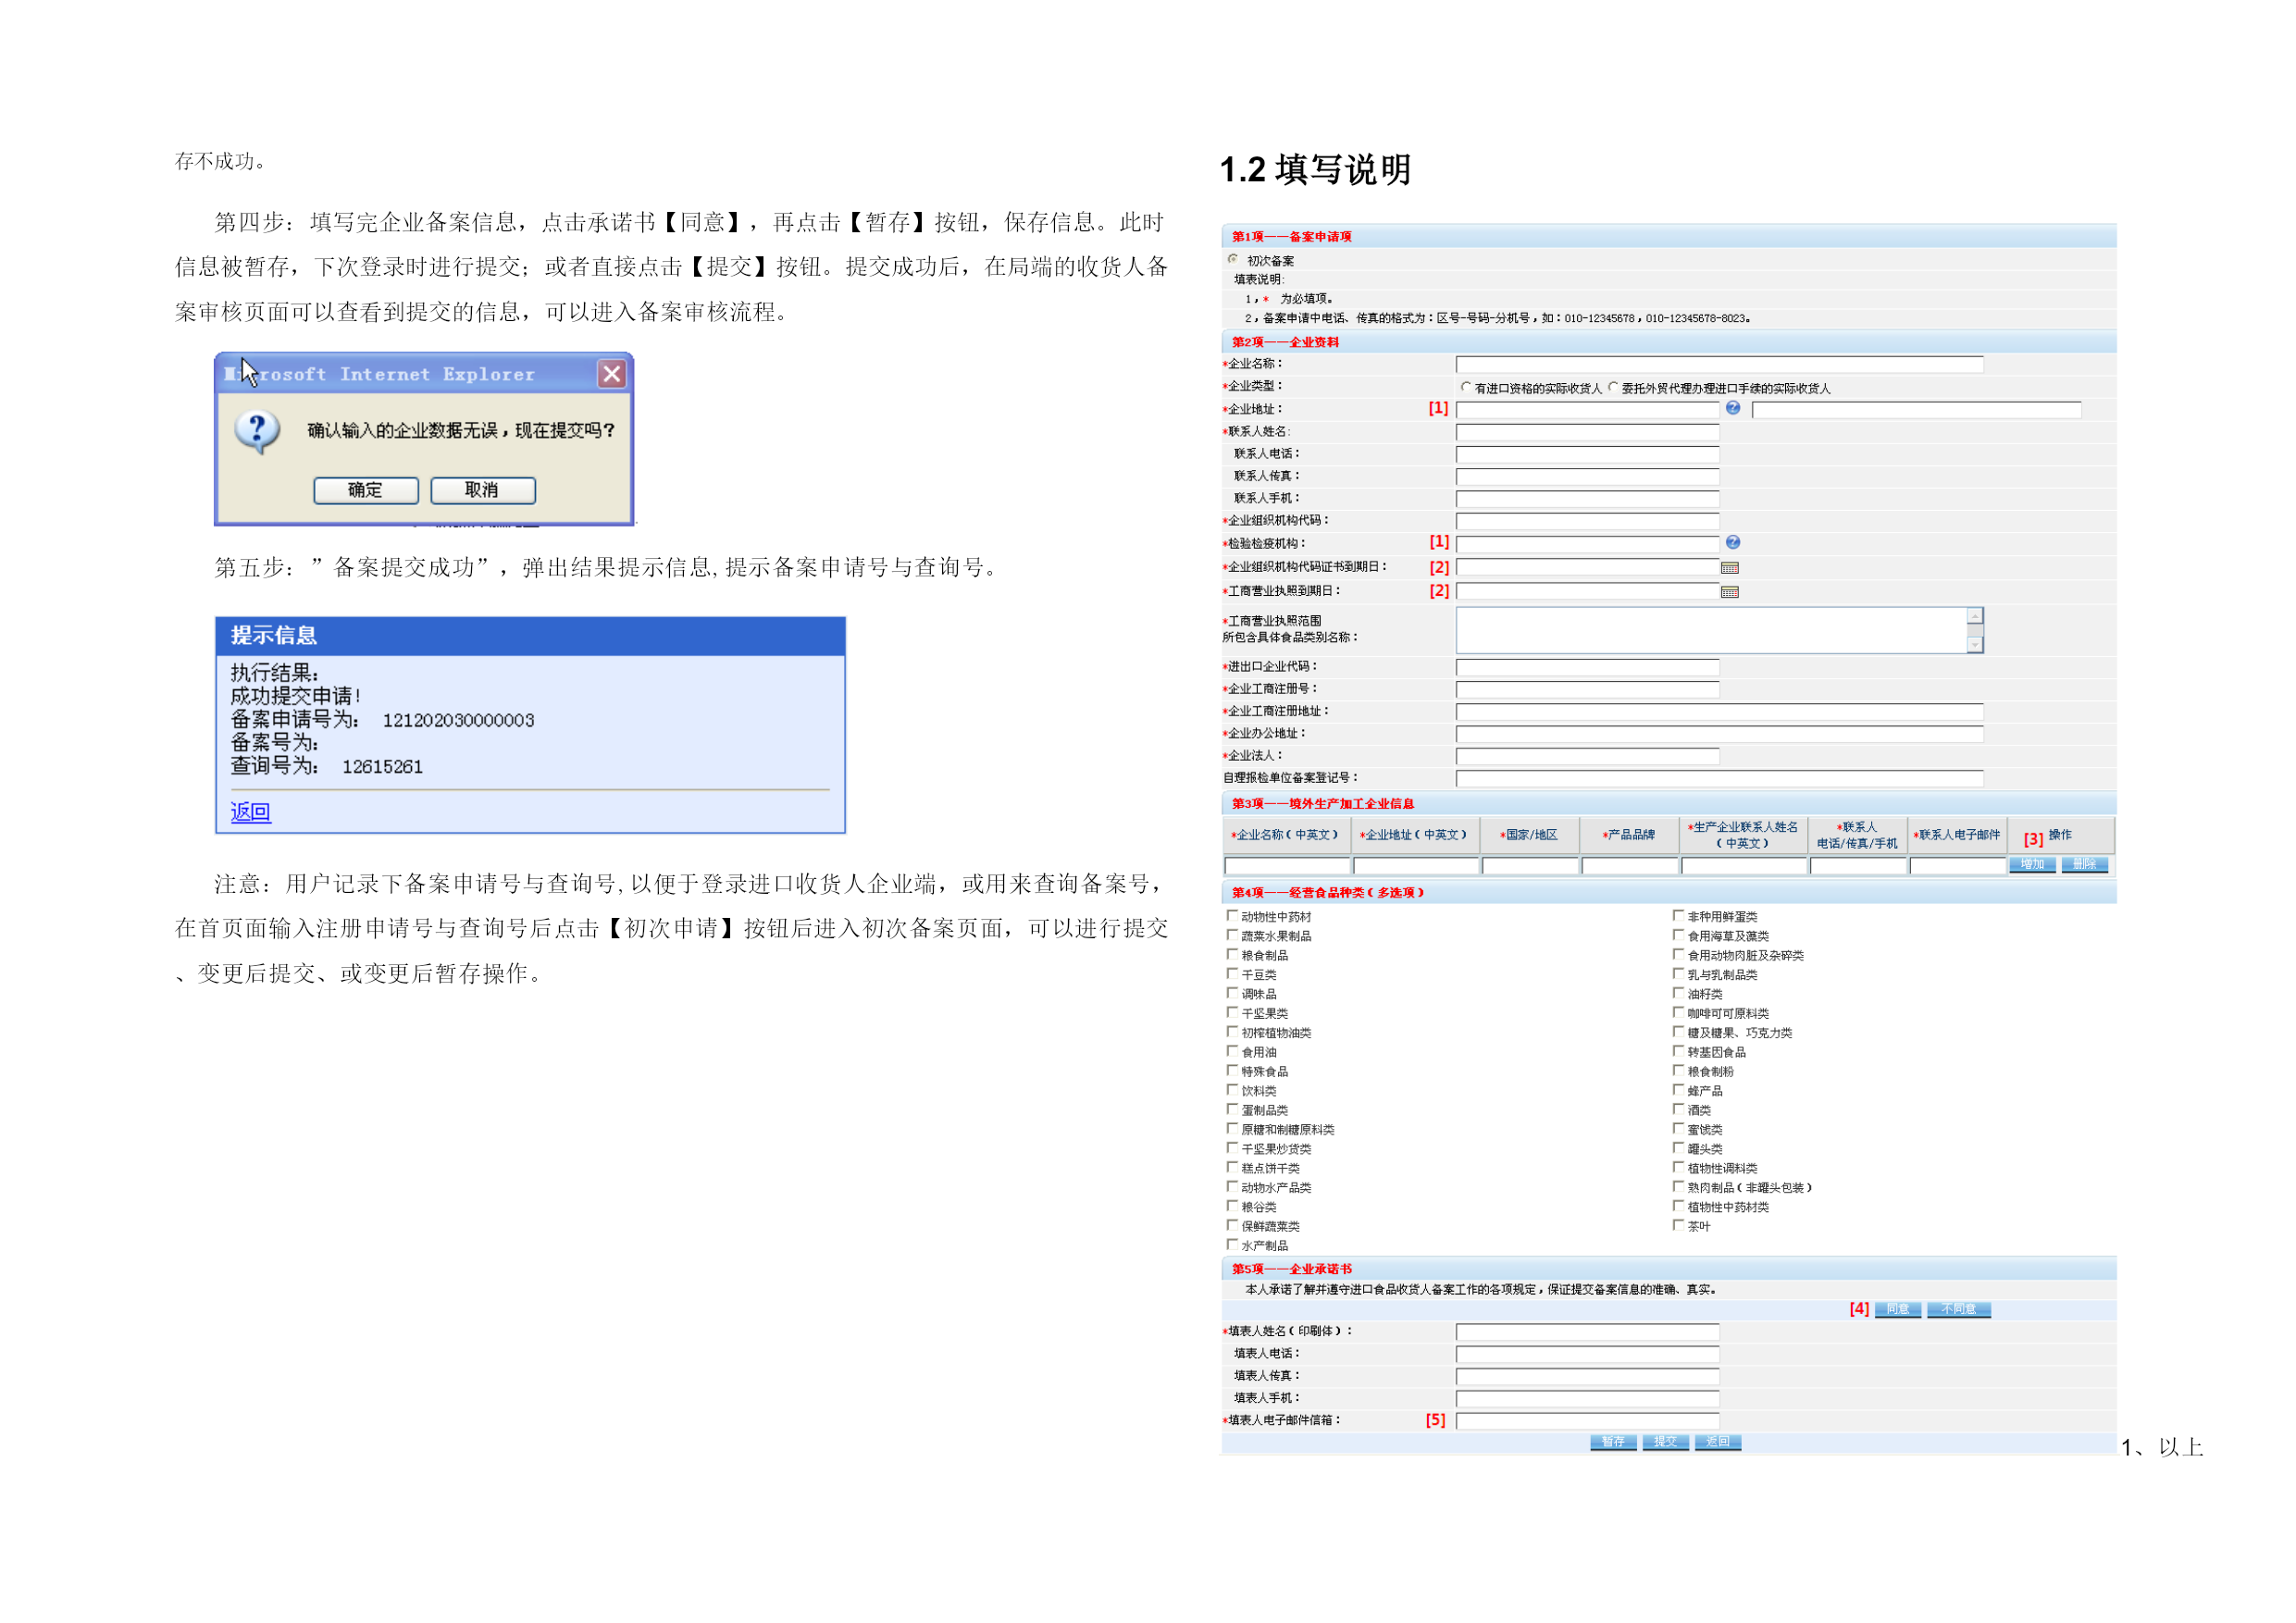Click 取消 in the confirm dialog

tap(482, 490)
